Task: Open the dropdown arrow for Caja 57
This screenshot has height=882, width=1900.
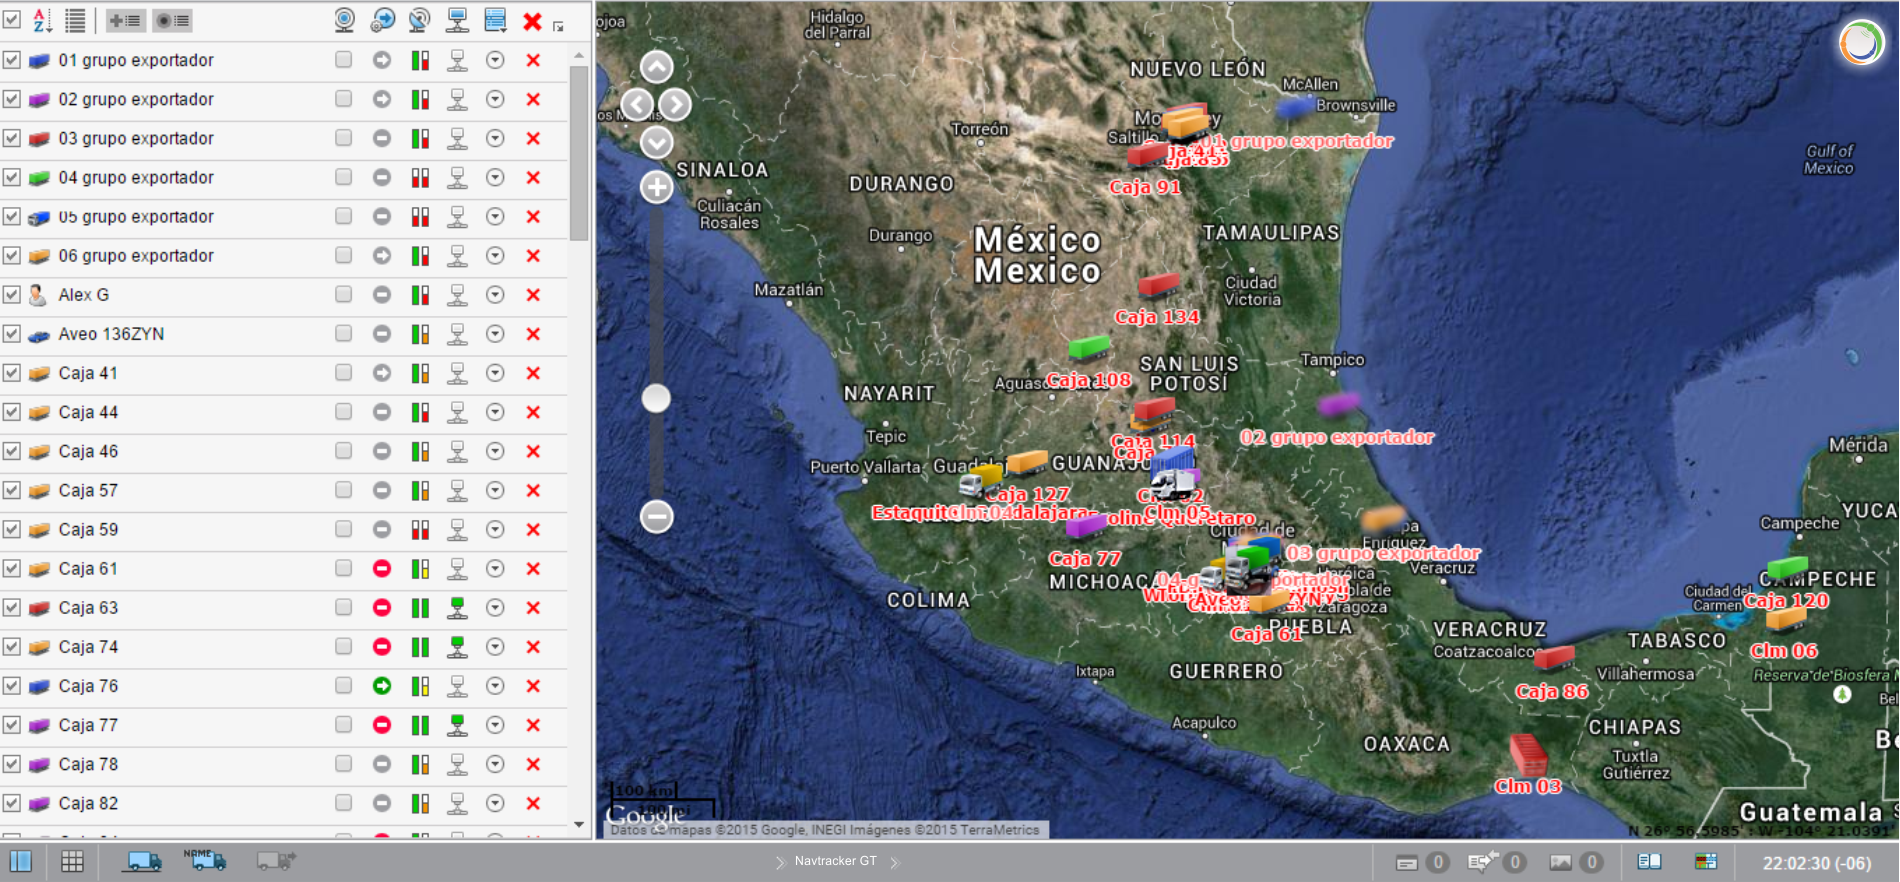Action: pyautogui.click(x=495, y=490)
